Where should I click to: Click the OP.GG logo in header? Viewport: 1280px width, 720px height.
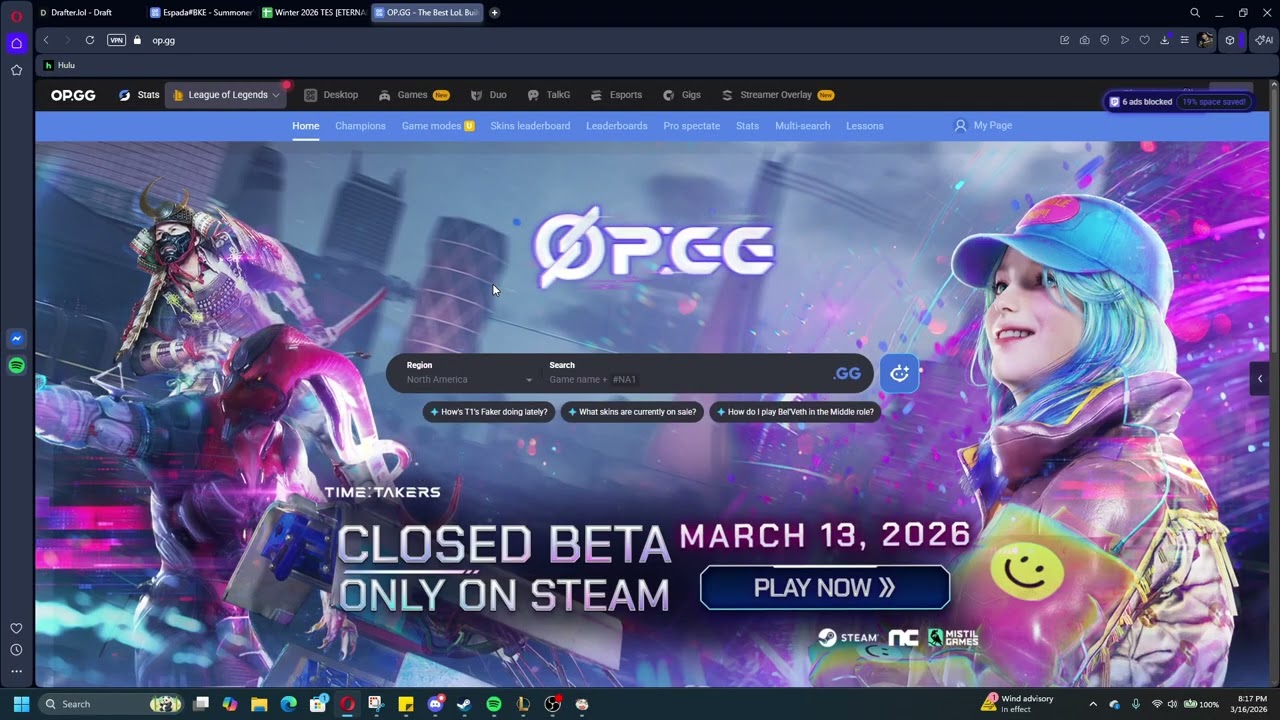[73, 95]
